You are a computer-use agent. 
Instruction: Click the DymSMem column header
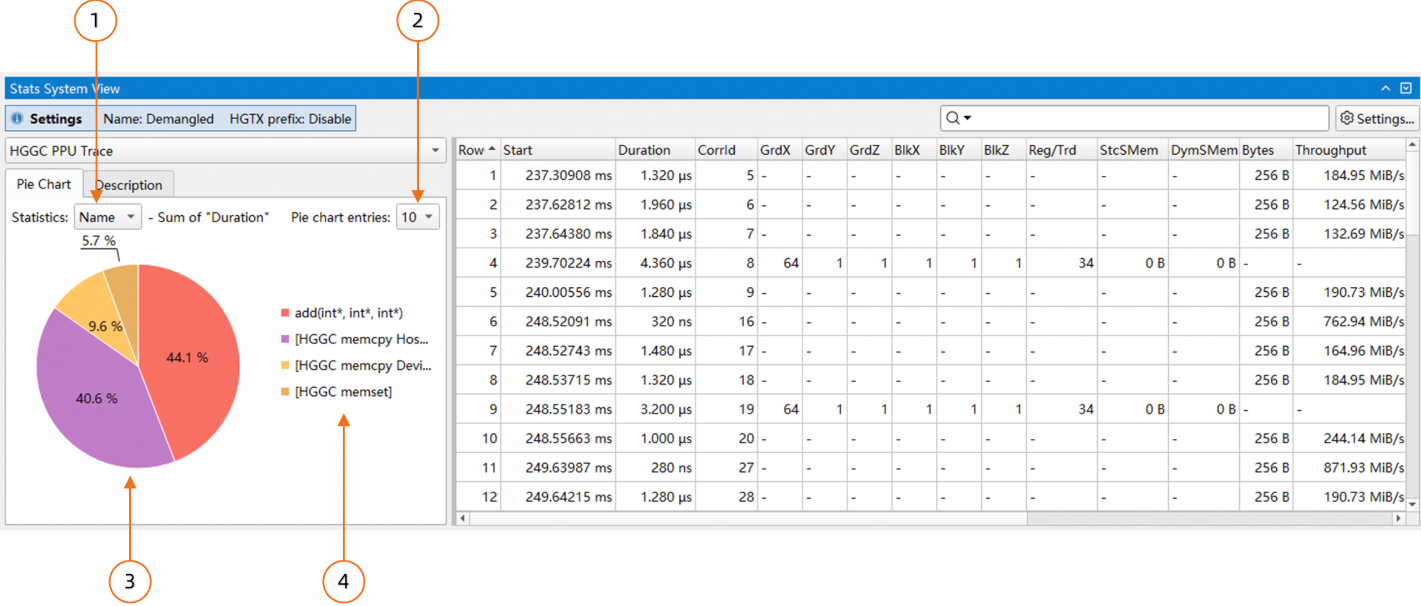tap(1204, 150)
